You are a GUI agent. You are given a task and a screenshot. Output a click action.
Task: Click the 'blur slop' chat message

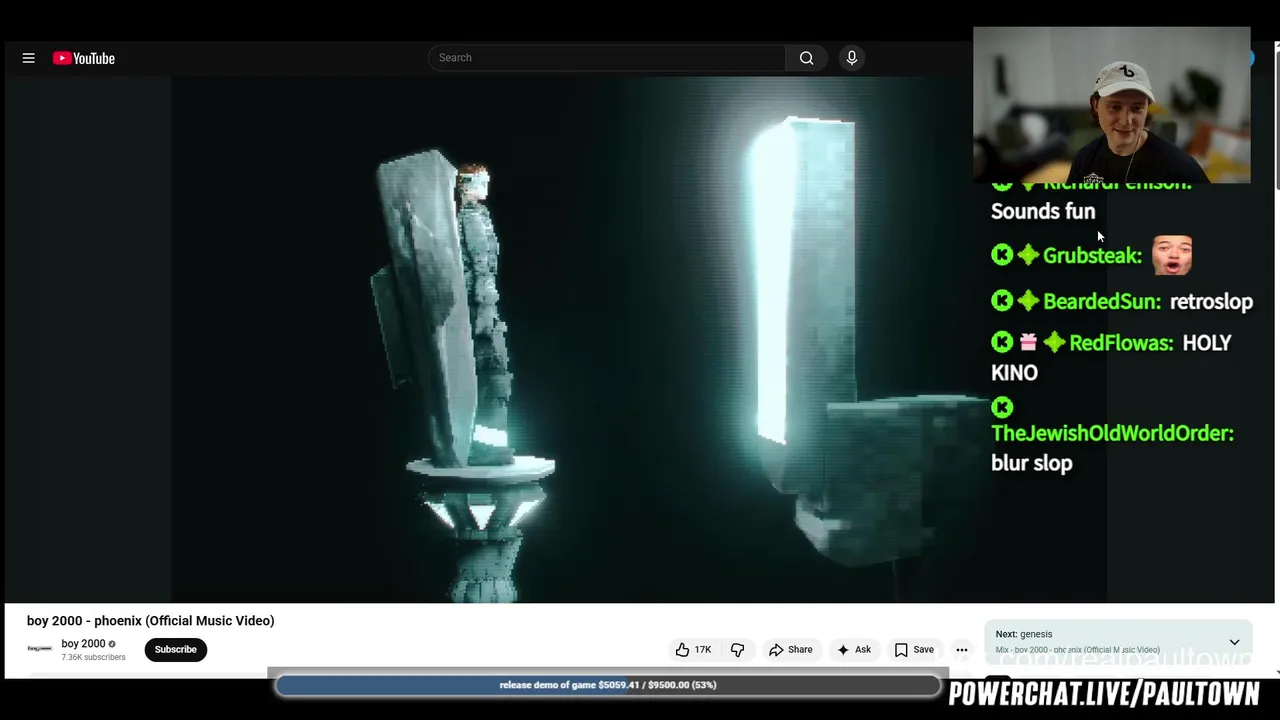click(x=1031, y=463)
